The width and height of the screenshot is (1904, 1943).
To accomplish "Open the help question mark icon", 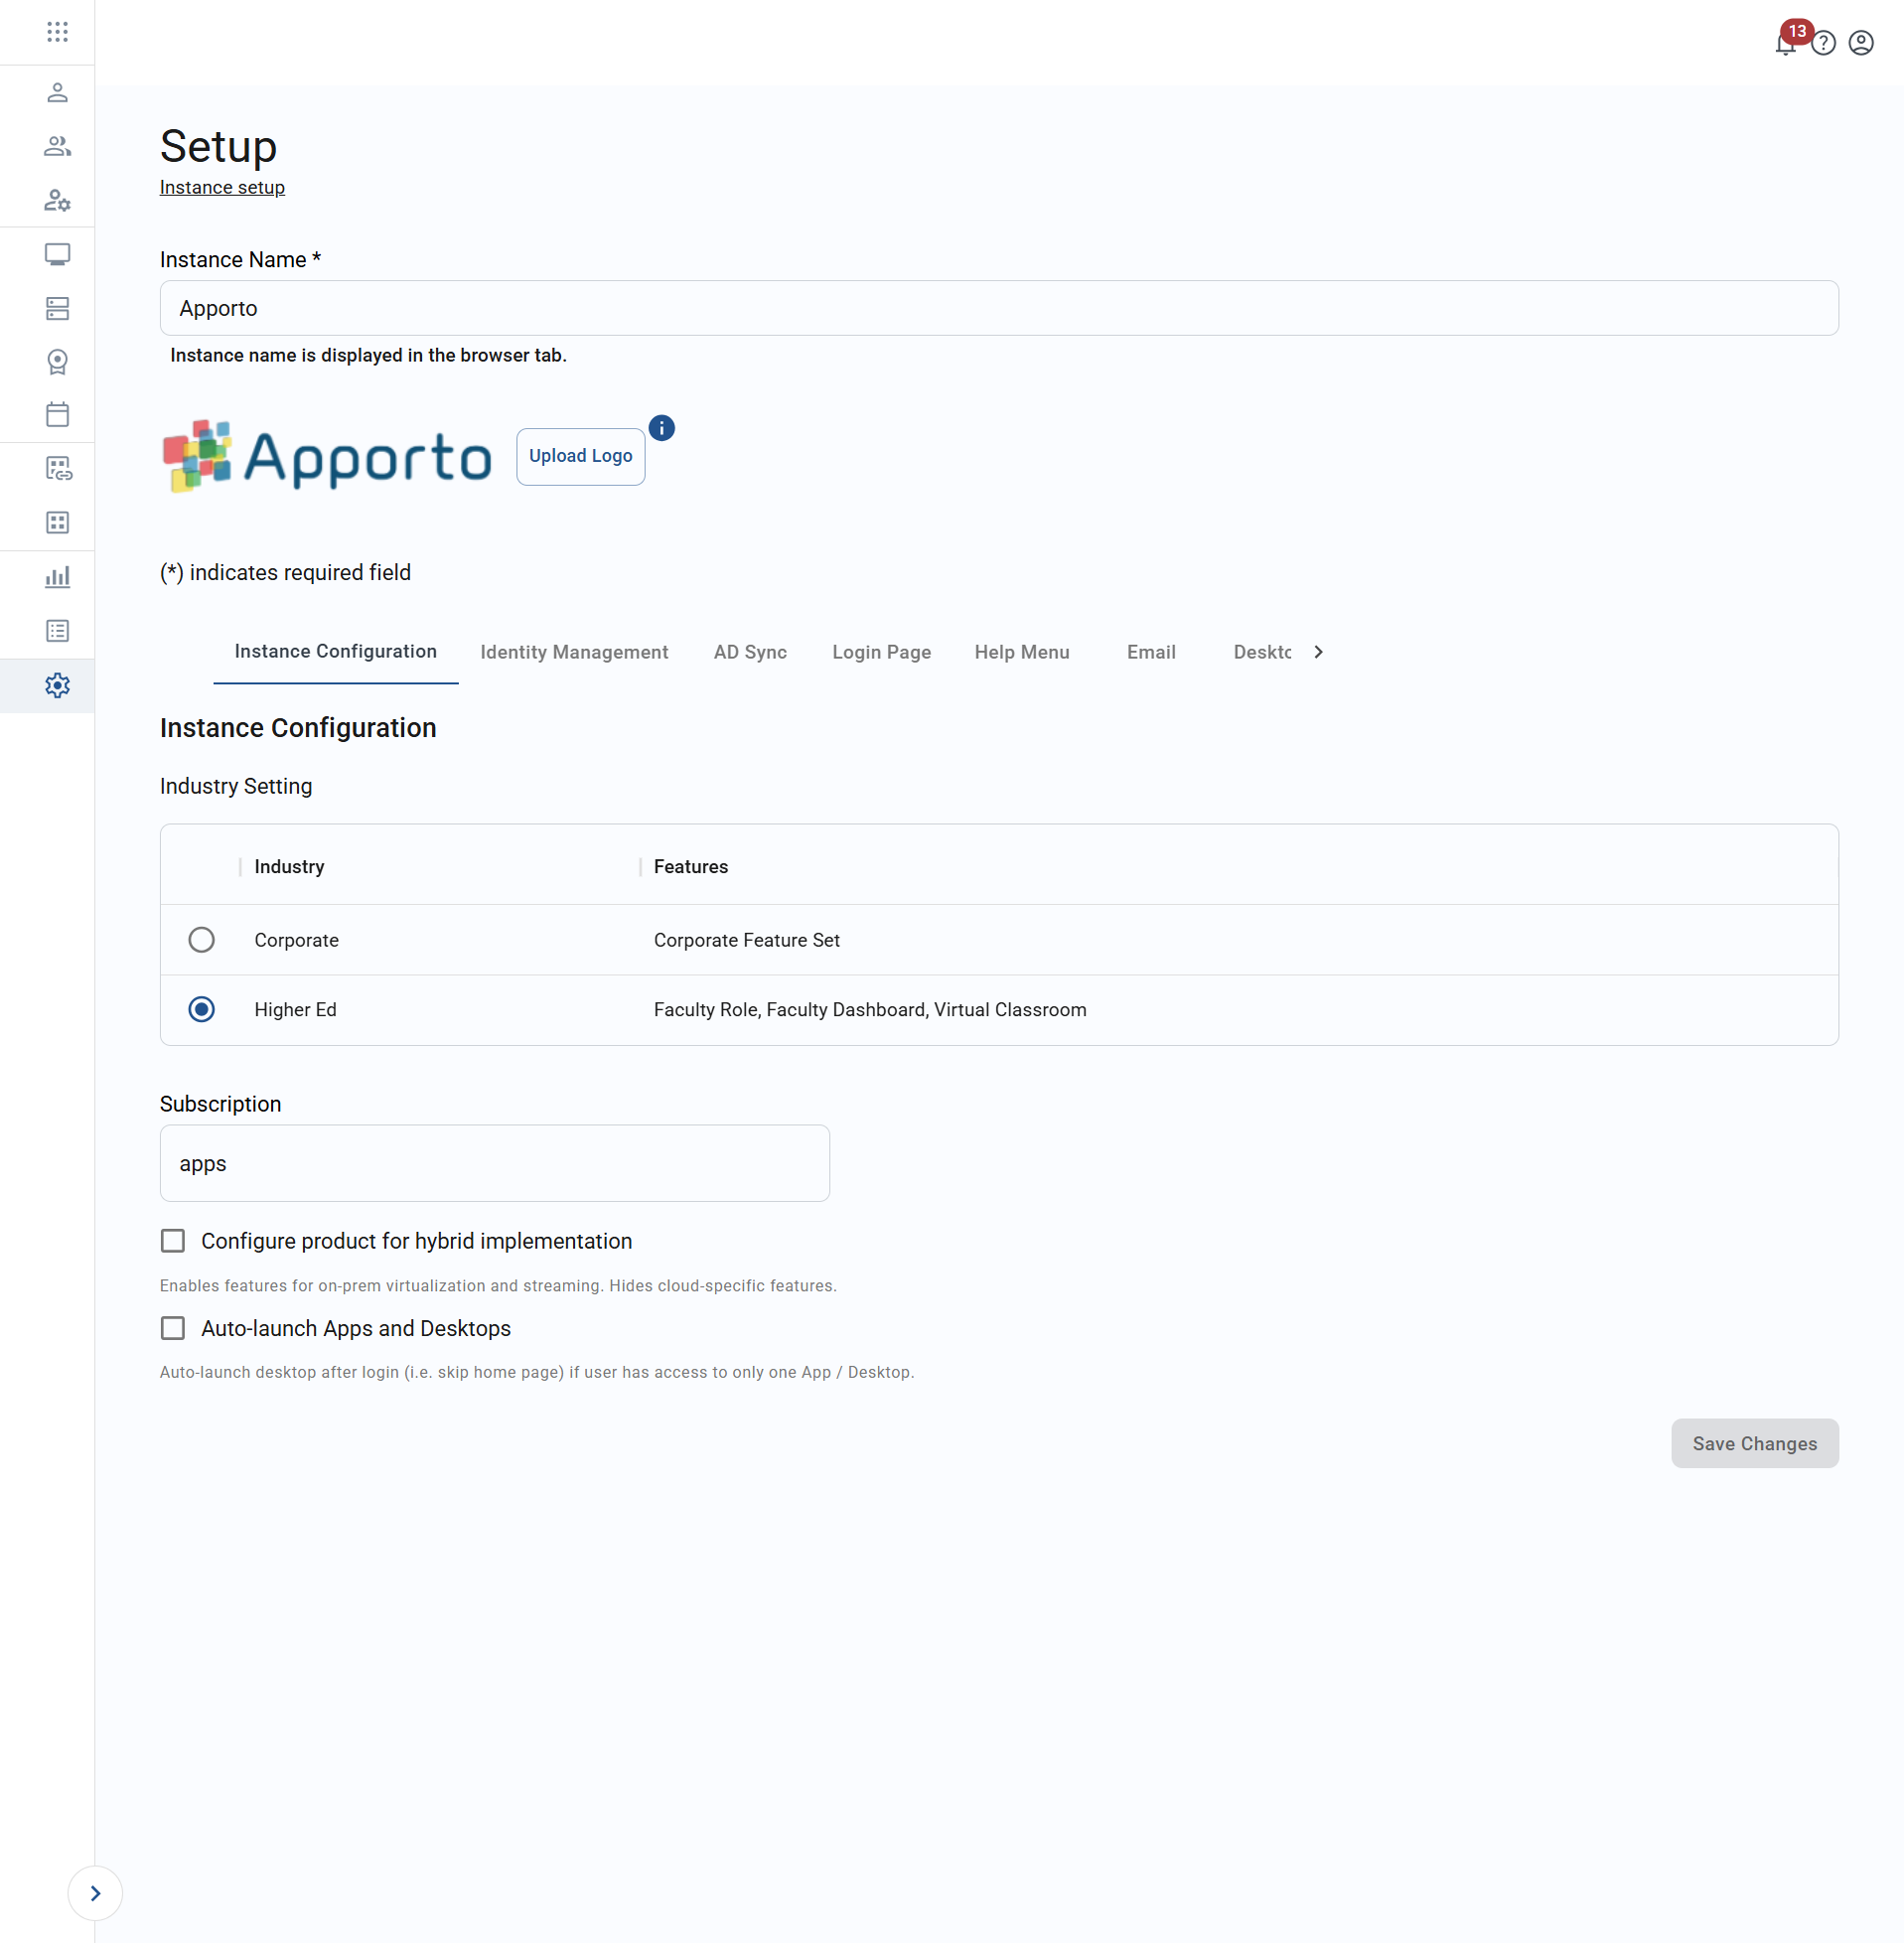I will [1823, 43].
